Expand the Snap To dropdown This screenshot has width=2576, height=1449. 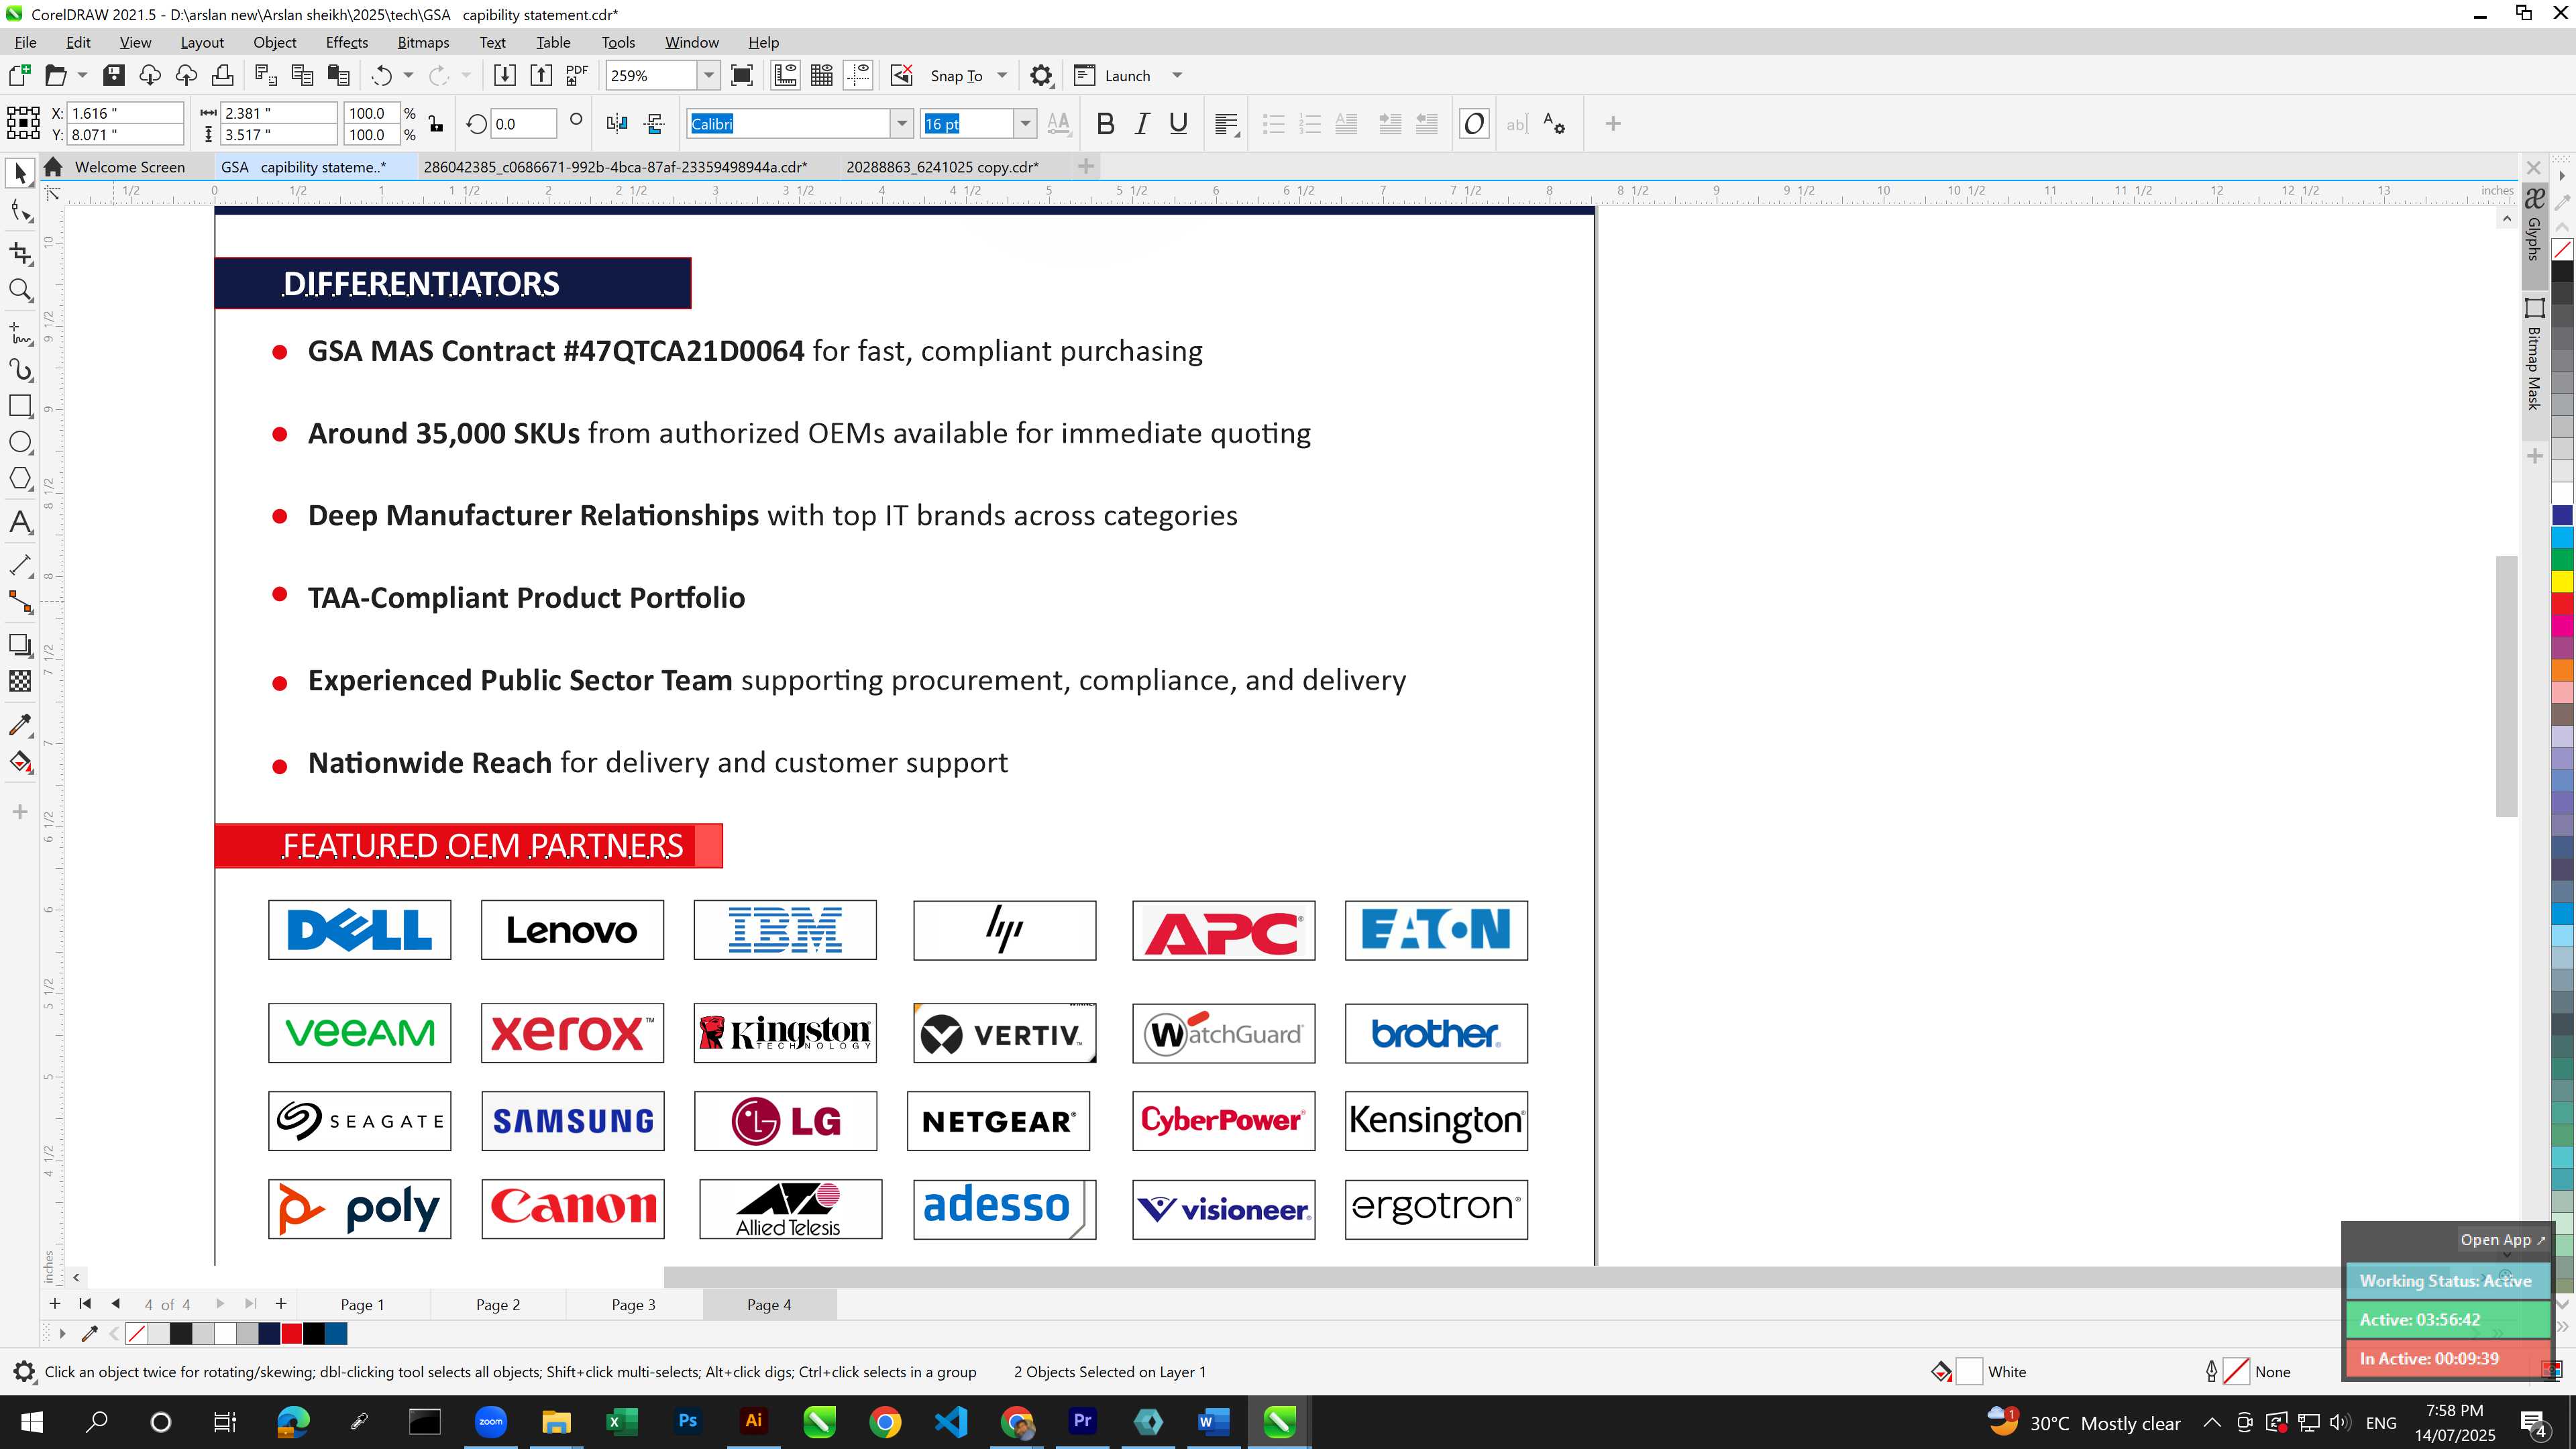[x=1002, y=76]
